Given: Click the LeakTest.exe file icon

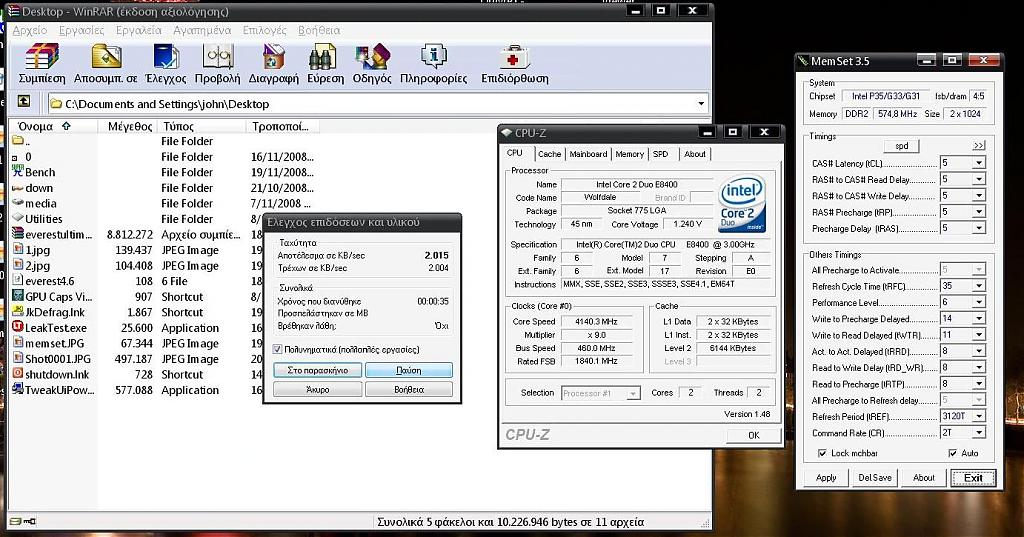Looking at the screenshot, I should click(x=18, y=327).
